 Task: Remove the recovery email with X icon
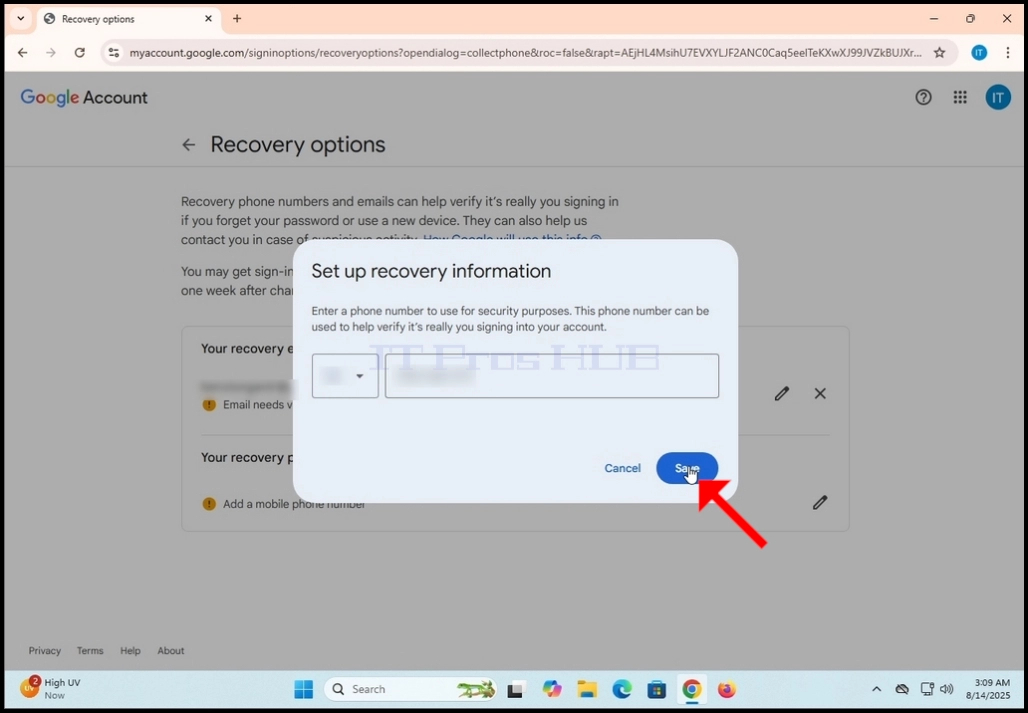tap(820, 393)
